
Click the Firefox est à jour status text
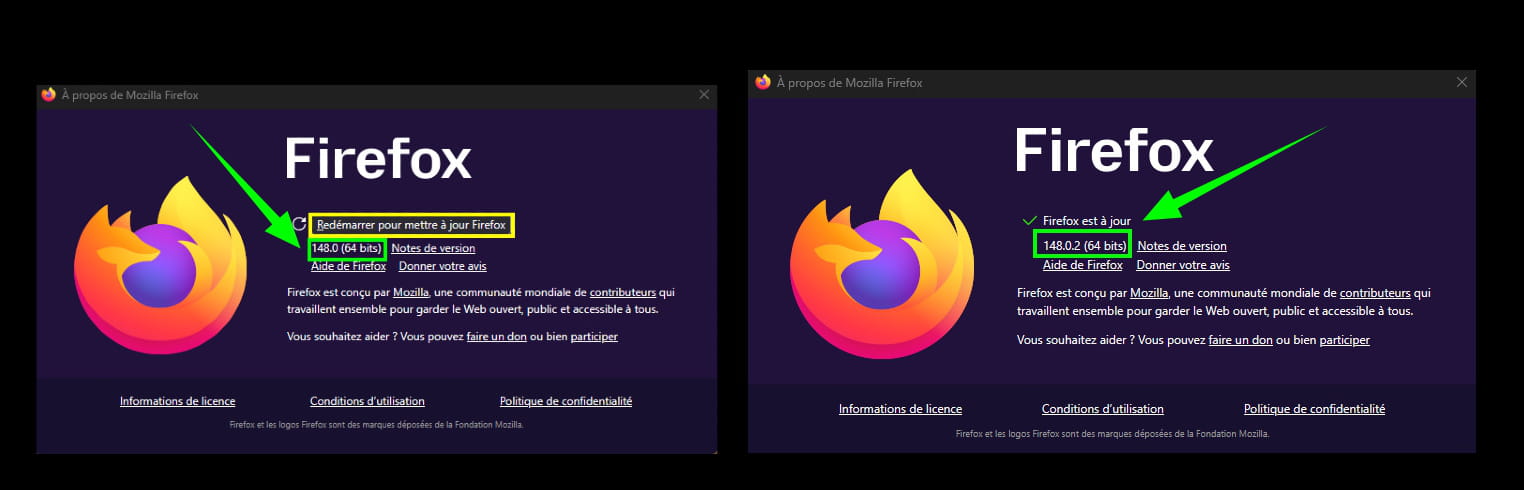click(1086, 220)
